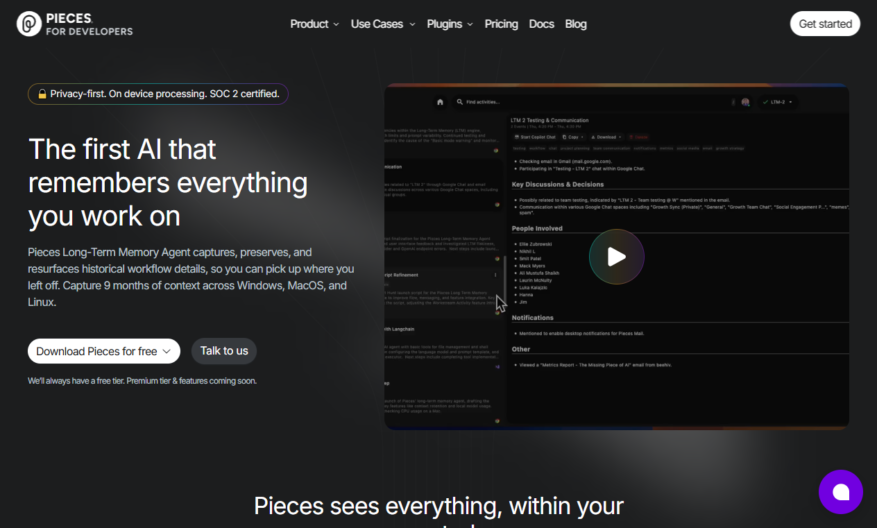Expand the Plugins menu
The image size is (877, 528).
coord(450,24)
